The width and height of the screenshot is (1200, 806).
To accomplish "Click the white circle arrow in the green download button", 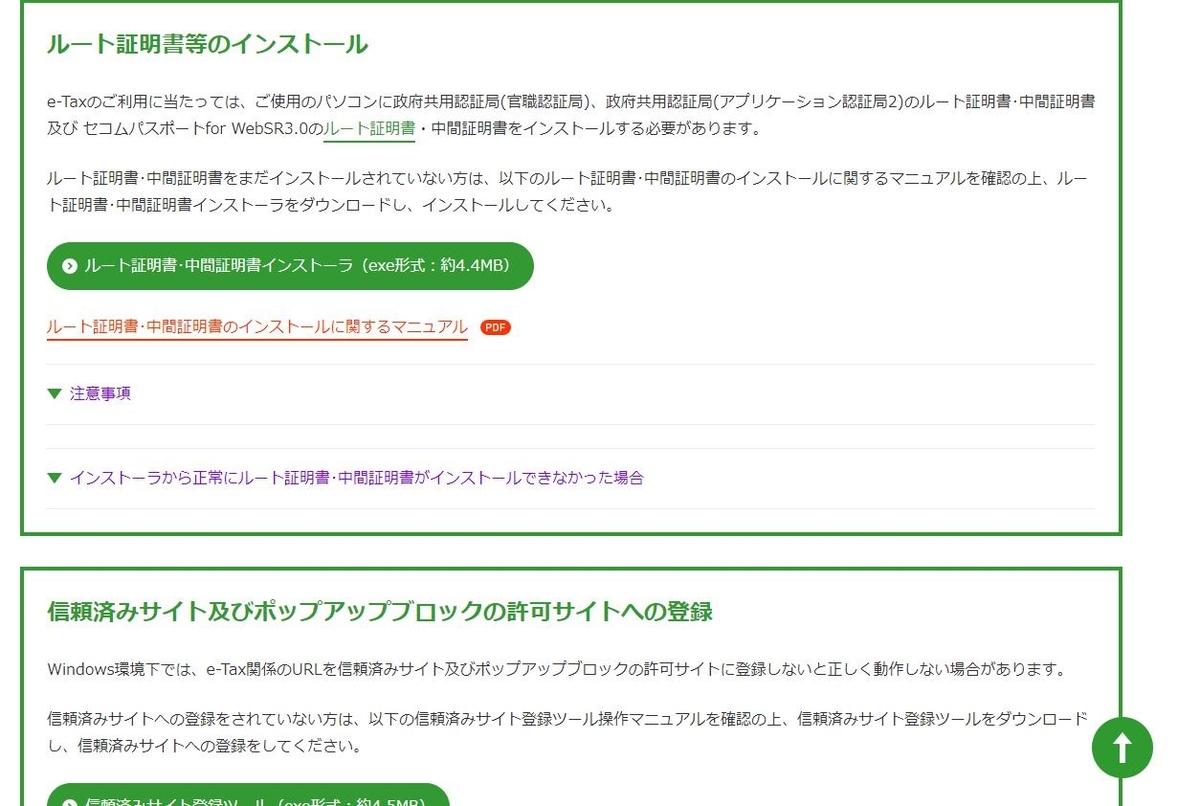I will pos(68,266).
